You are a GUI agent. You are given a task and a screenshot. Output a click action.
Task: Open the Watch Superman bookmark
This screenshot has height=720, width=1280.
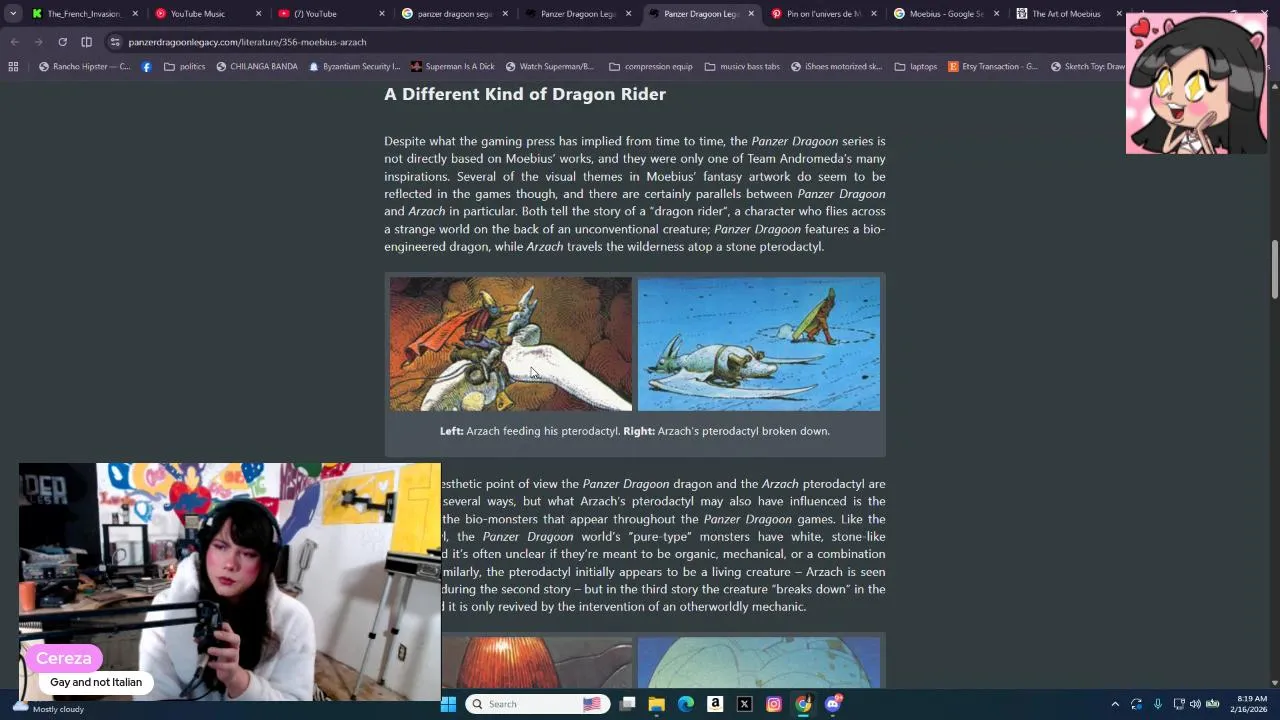pyautogui.click(x=549, y=67)
